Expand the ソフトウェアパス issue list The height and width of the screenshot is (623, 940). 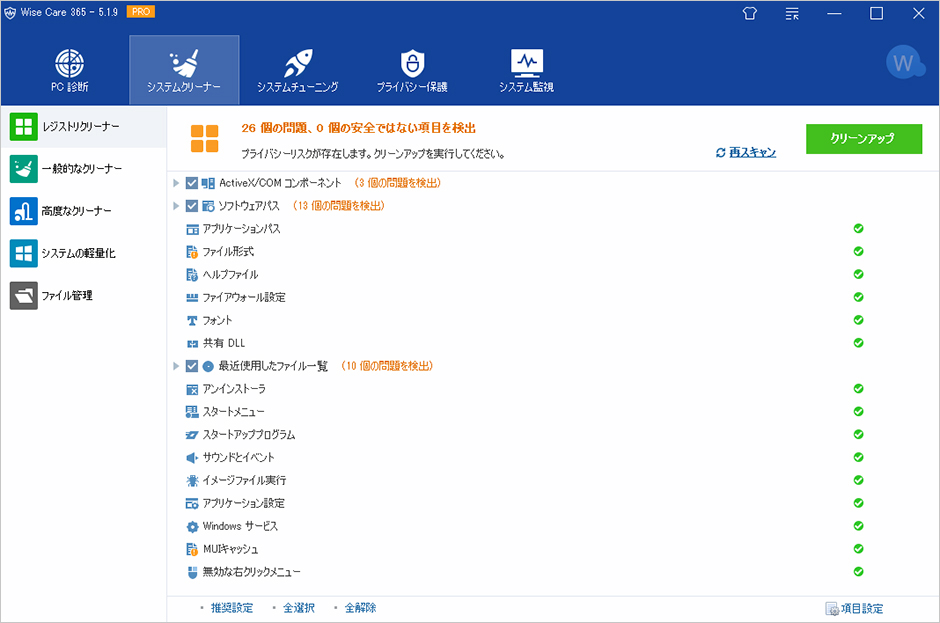pos(177,206)
